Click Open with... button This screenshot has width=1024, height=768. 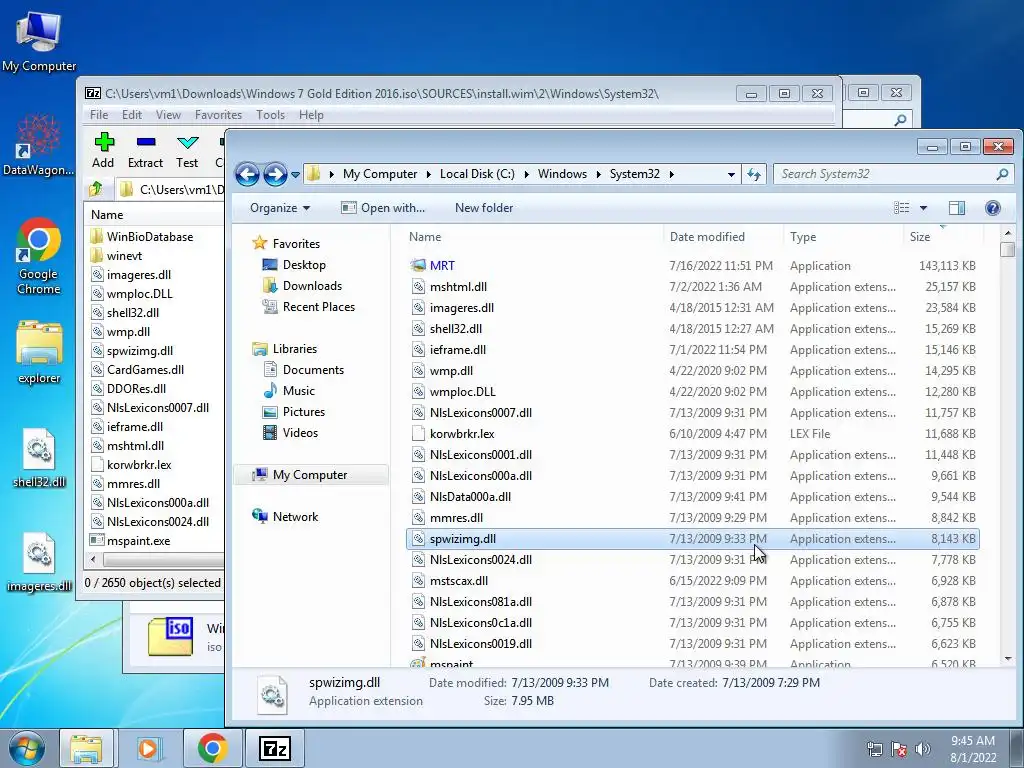pos(383,208)
